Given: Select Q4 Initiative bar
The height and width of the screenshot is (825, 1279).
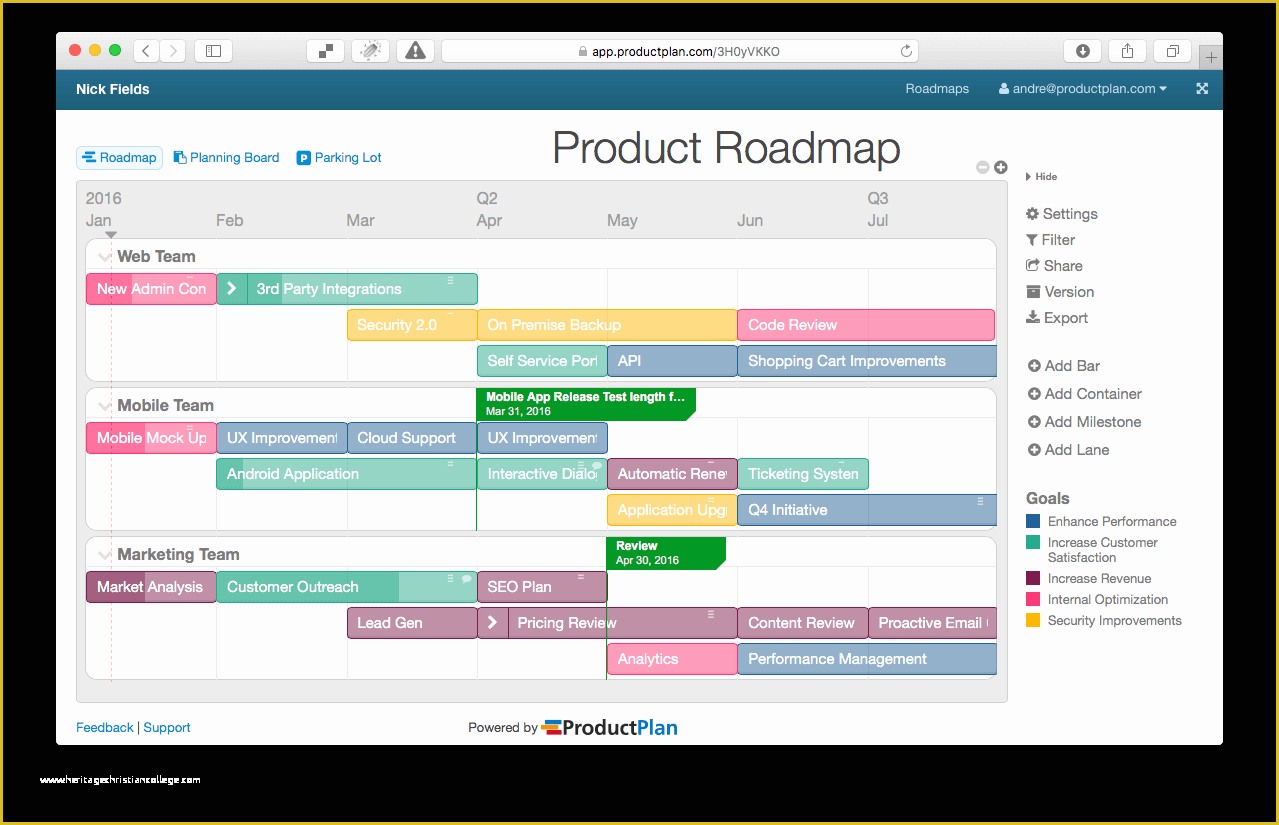Looking at the screenshot, I should click(x=867, y=510).
